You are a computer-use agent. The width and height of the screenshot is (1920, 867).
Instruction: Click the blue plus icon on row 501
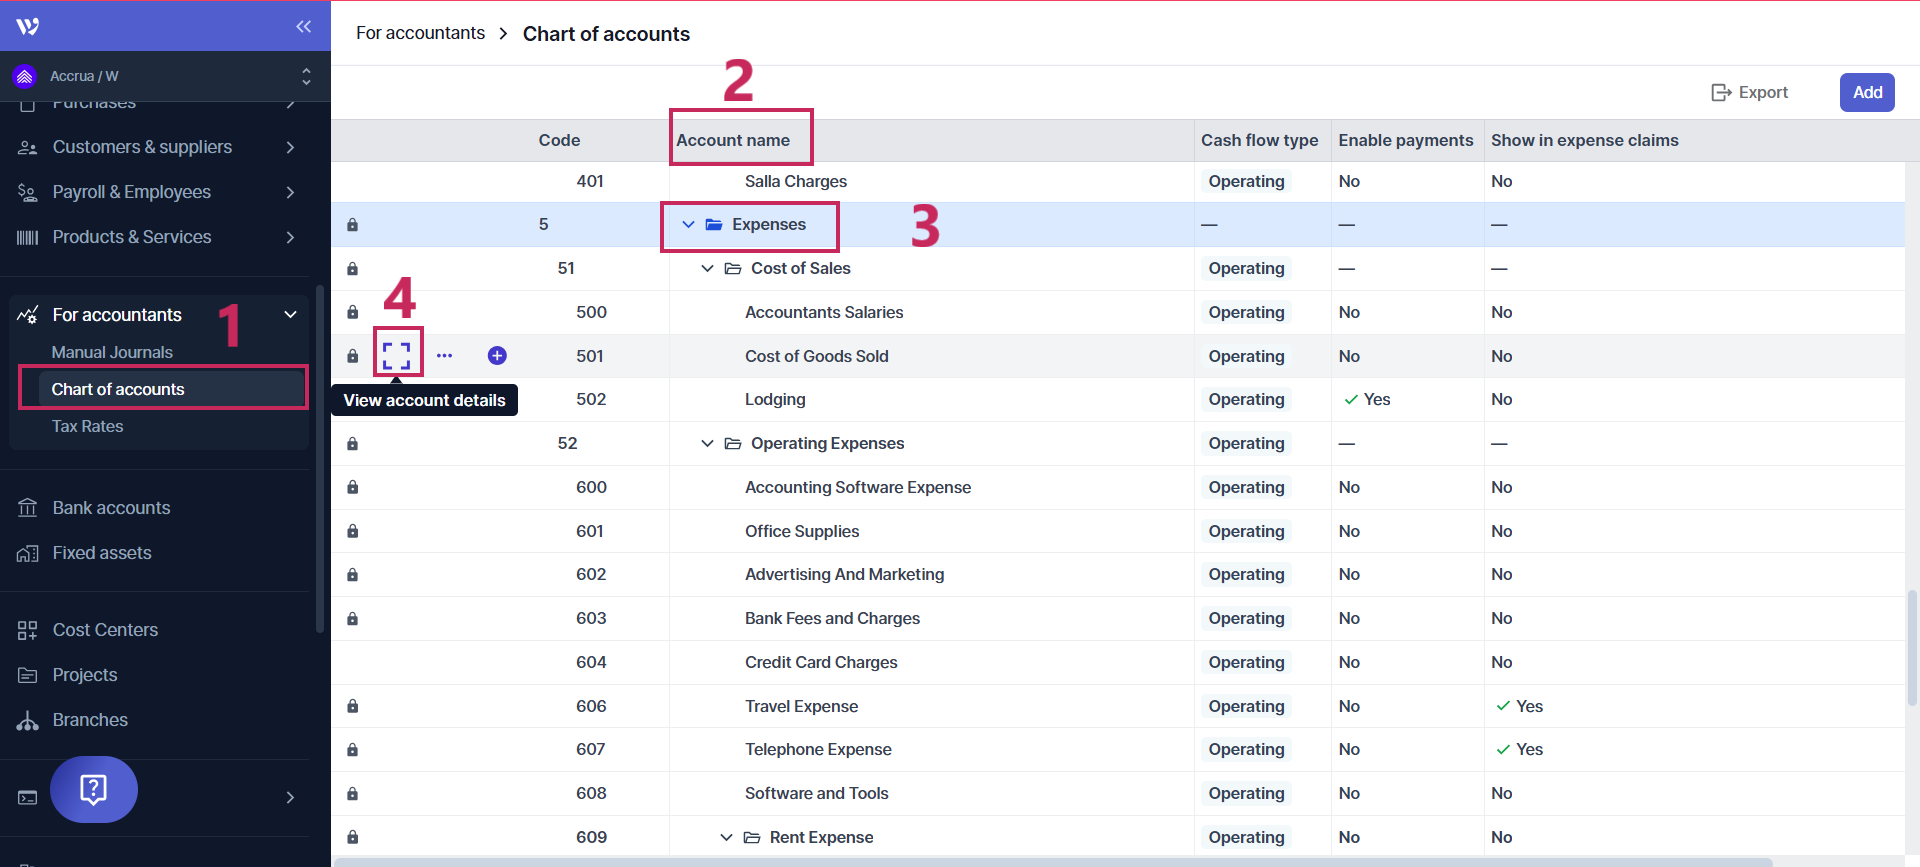[497, 356]
